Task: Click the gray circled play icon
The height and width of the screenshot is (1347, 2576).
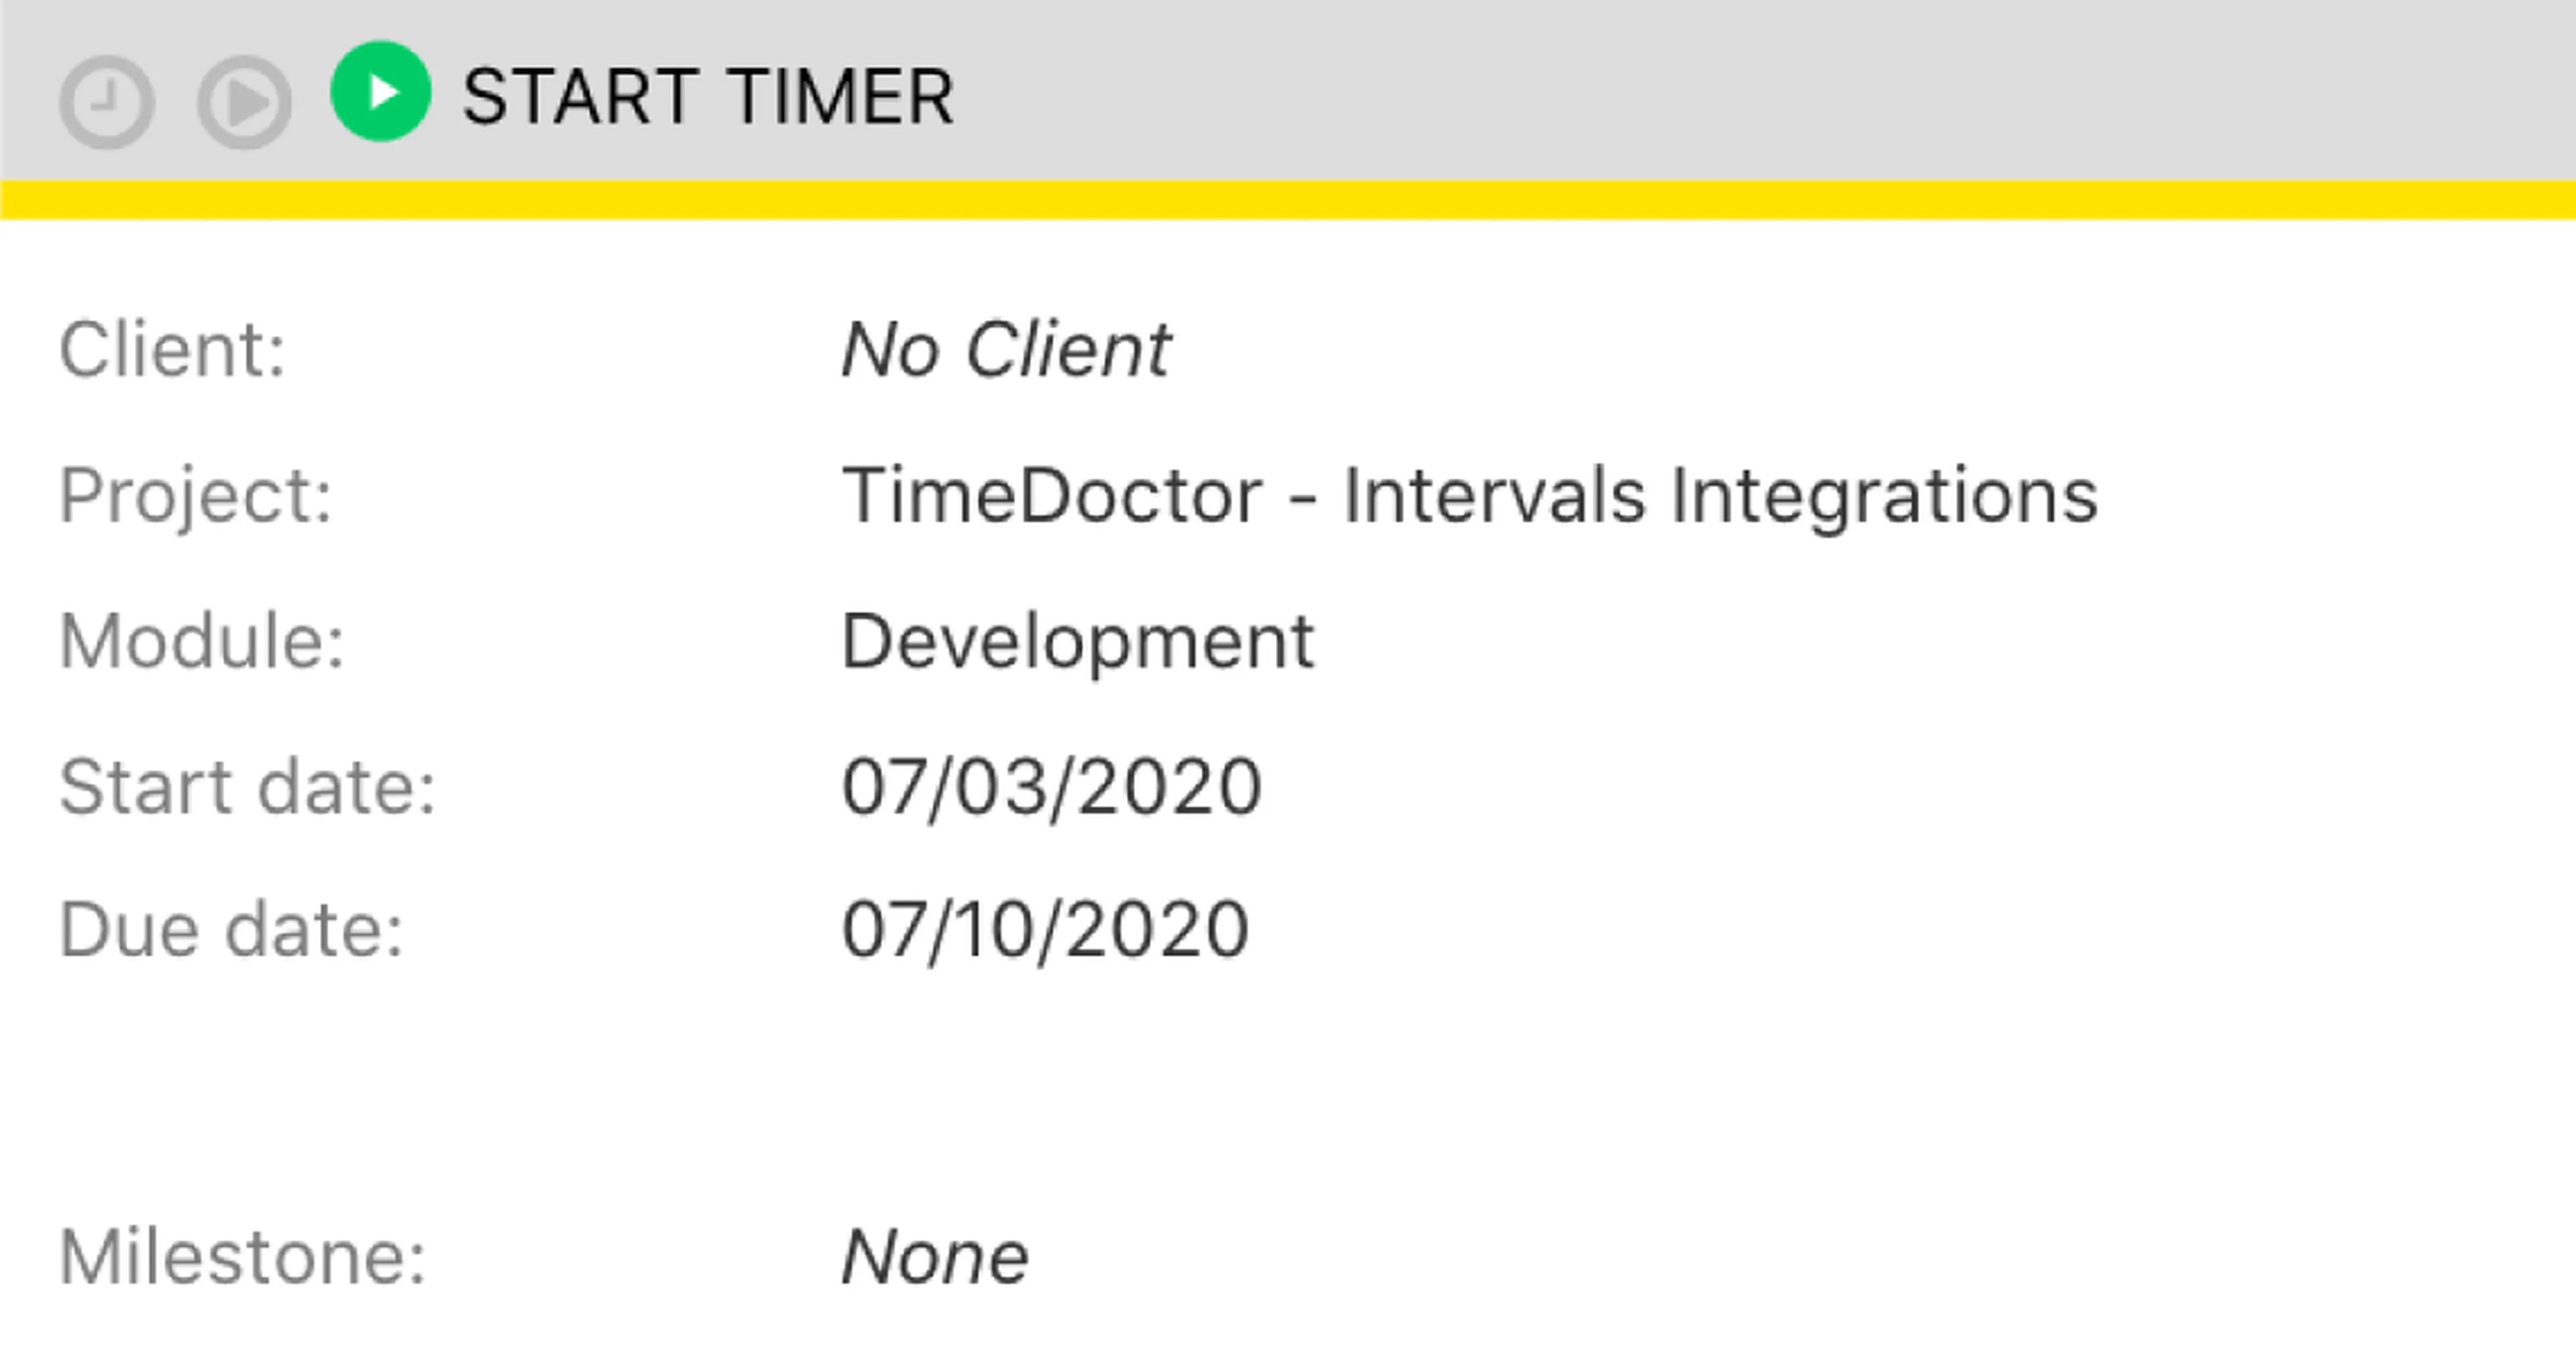Action: point(245,102)
